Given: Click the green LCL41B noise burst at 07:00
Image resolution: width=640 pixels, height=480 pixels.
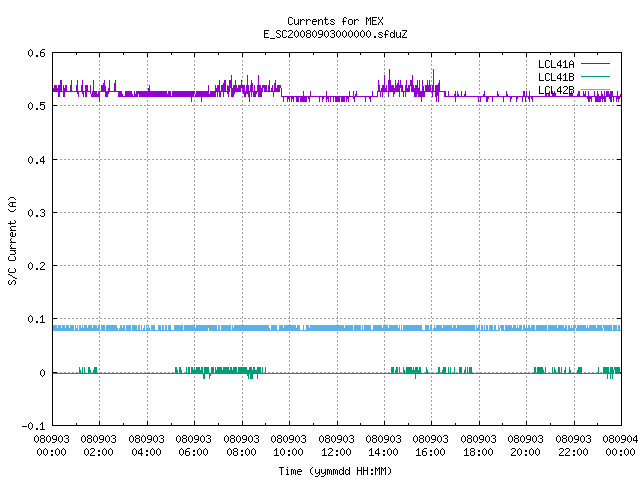Looking at the screenshot, I should [218, 371].
